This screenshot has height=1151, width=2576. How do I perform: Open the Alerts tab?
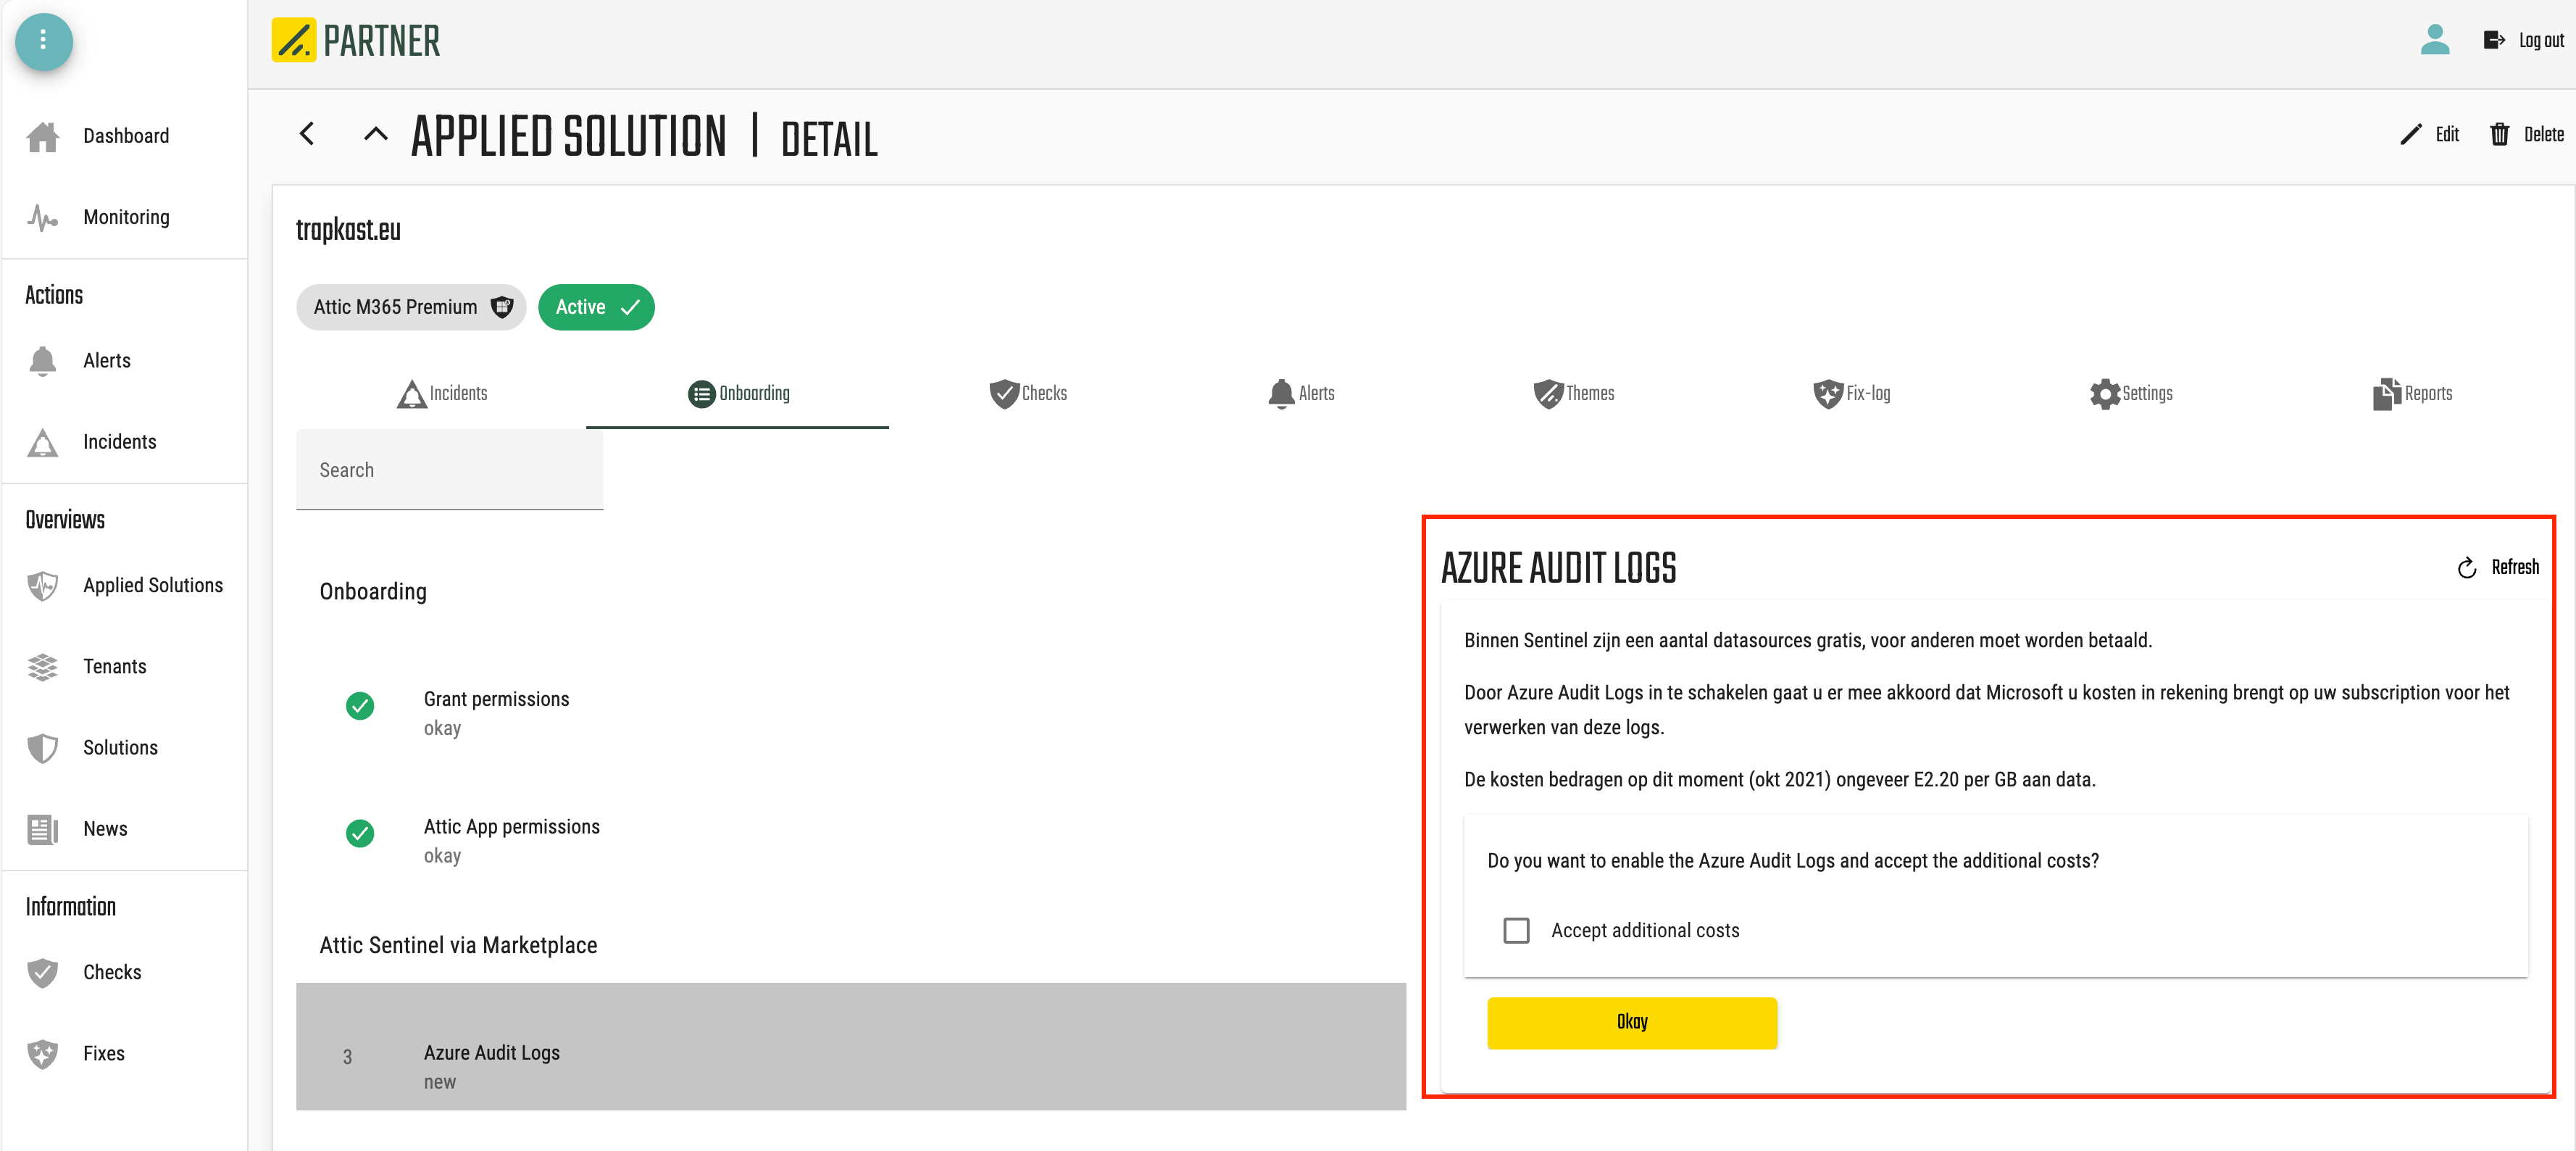1301,394
